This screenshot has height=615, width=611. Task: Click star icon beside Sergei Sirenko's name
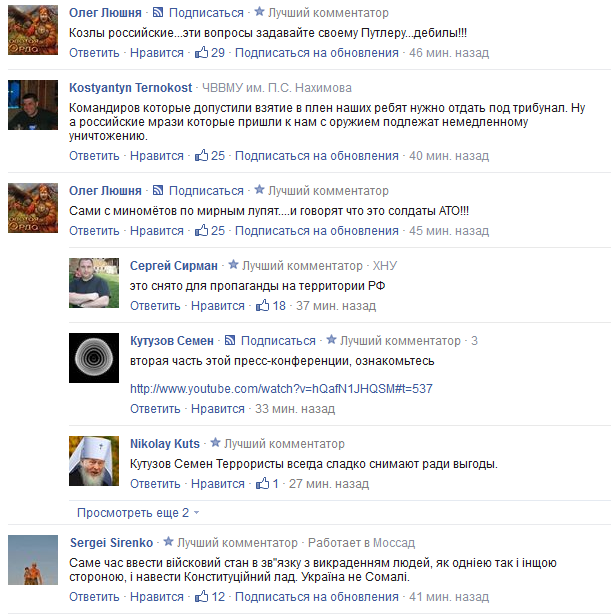pyautogui.click(x=168, y=542)
